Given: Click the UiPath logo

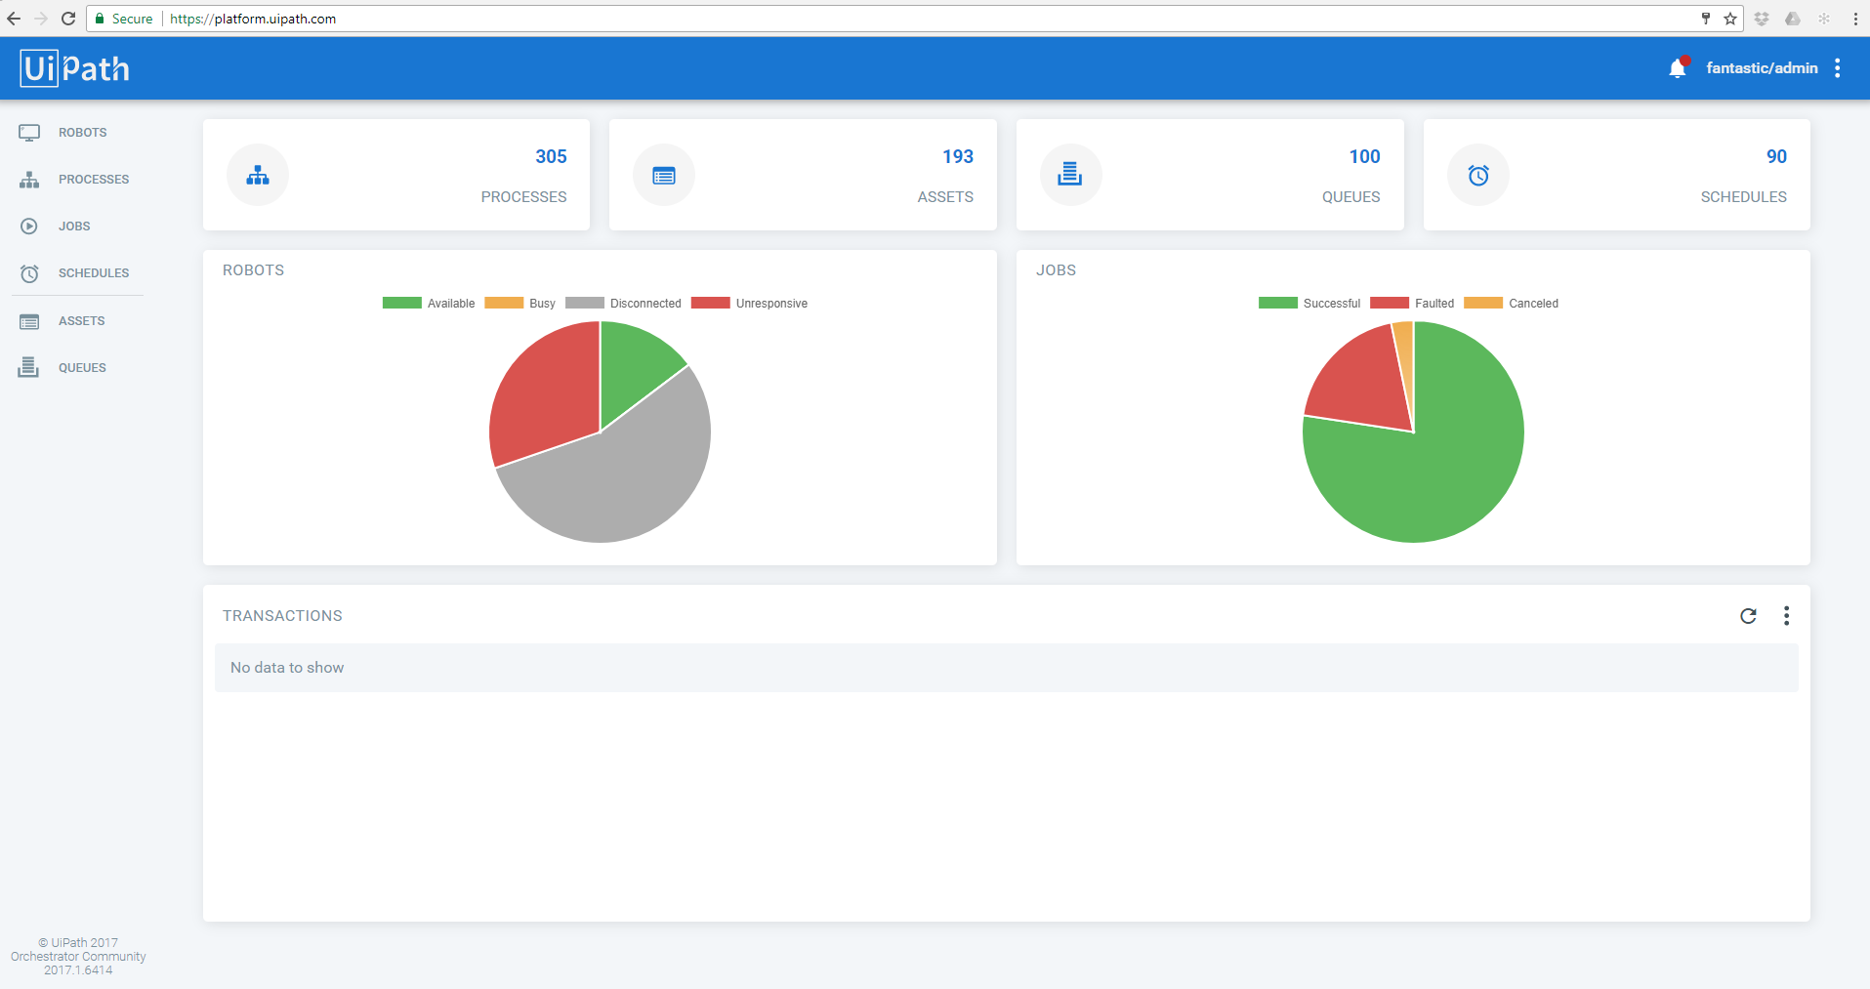Looking at the screenshot, I should pos(75,68).
